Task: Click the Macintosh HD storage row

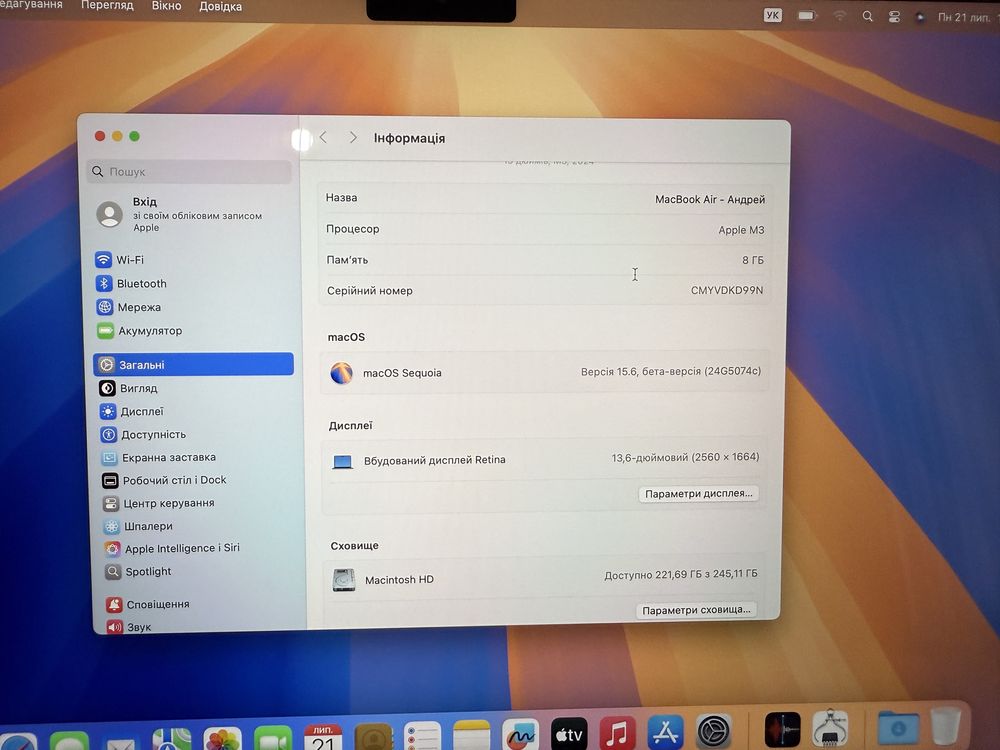Action: pos(543,578)
